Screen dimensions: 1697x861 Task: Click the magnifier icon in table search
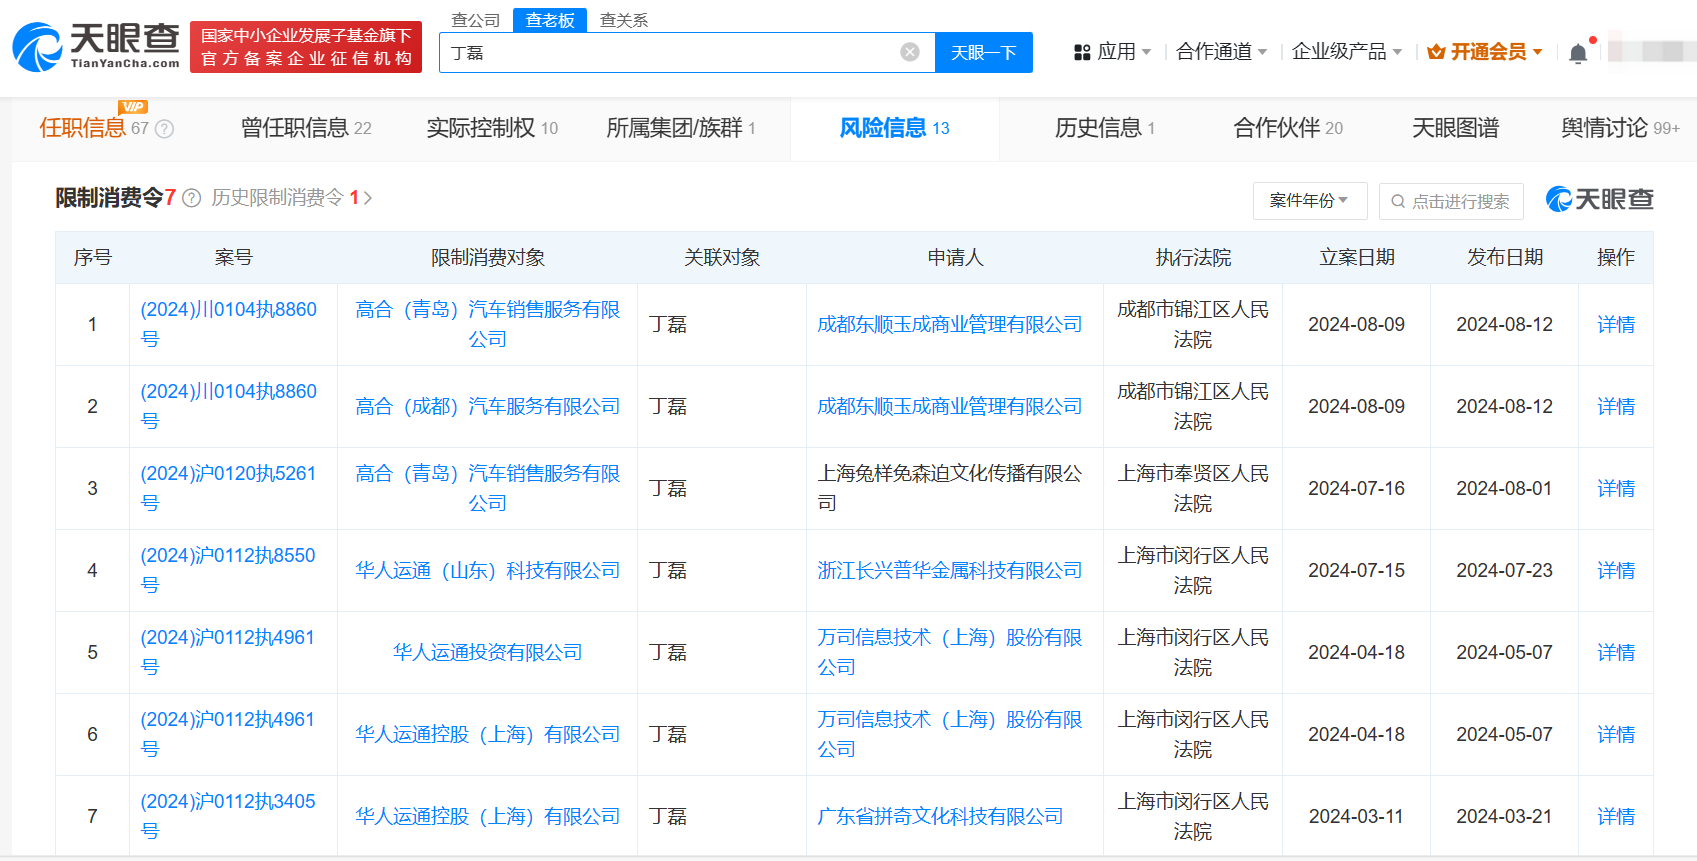click(1398, 201)
